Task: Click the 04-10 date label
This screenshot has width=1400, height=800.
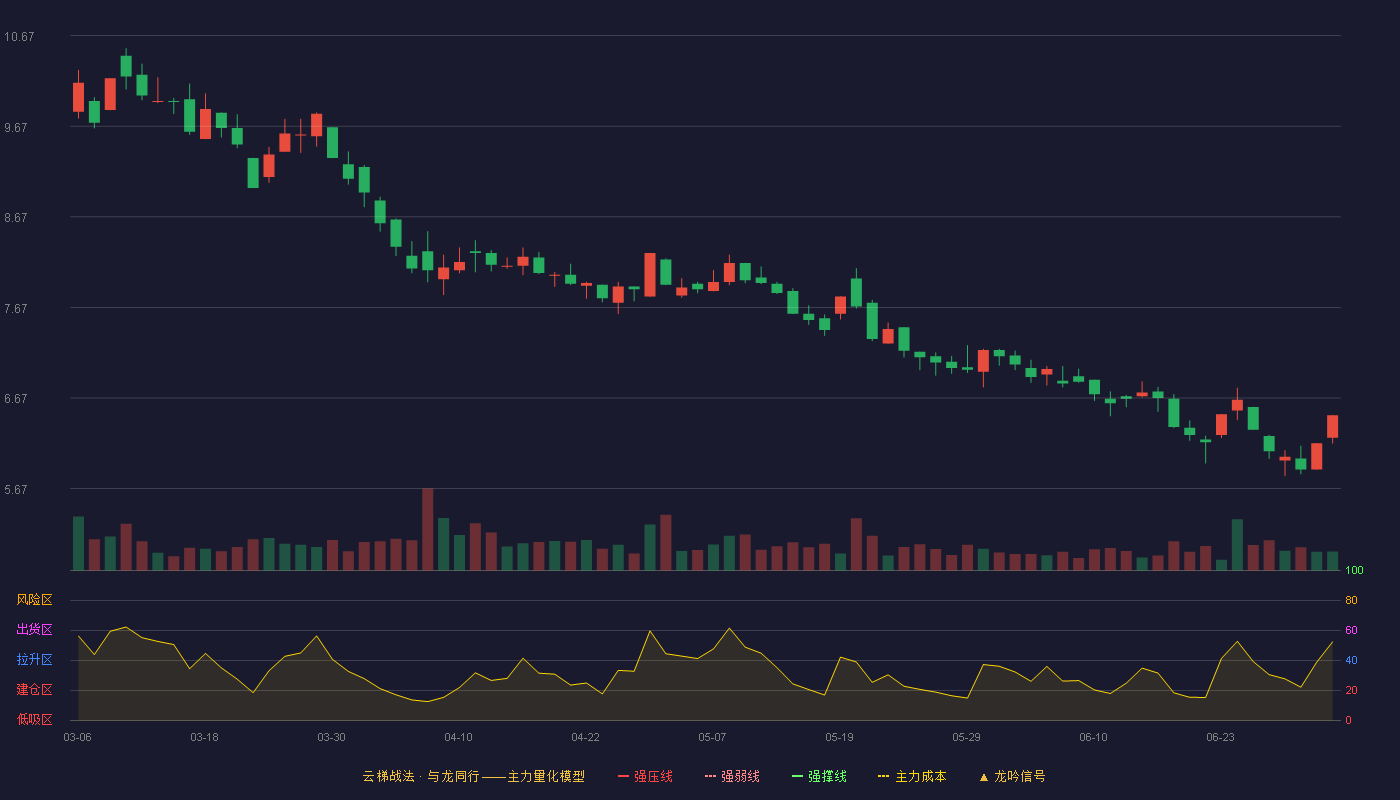Action: pos(458,737)
